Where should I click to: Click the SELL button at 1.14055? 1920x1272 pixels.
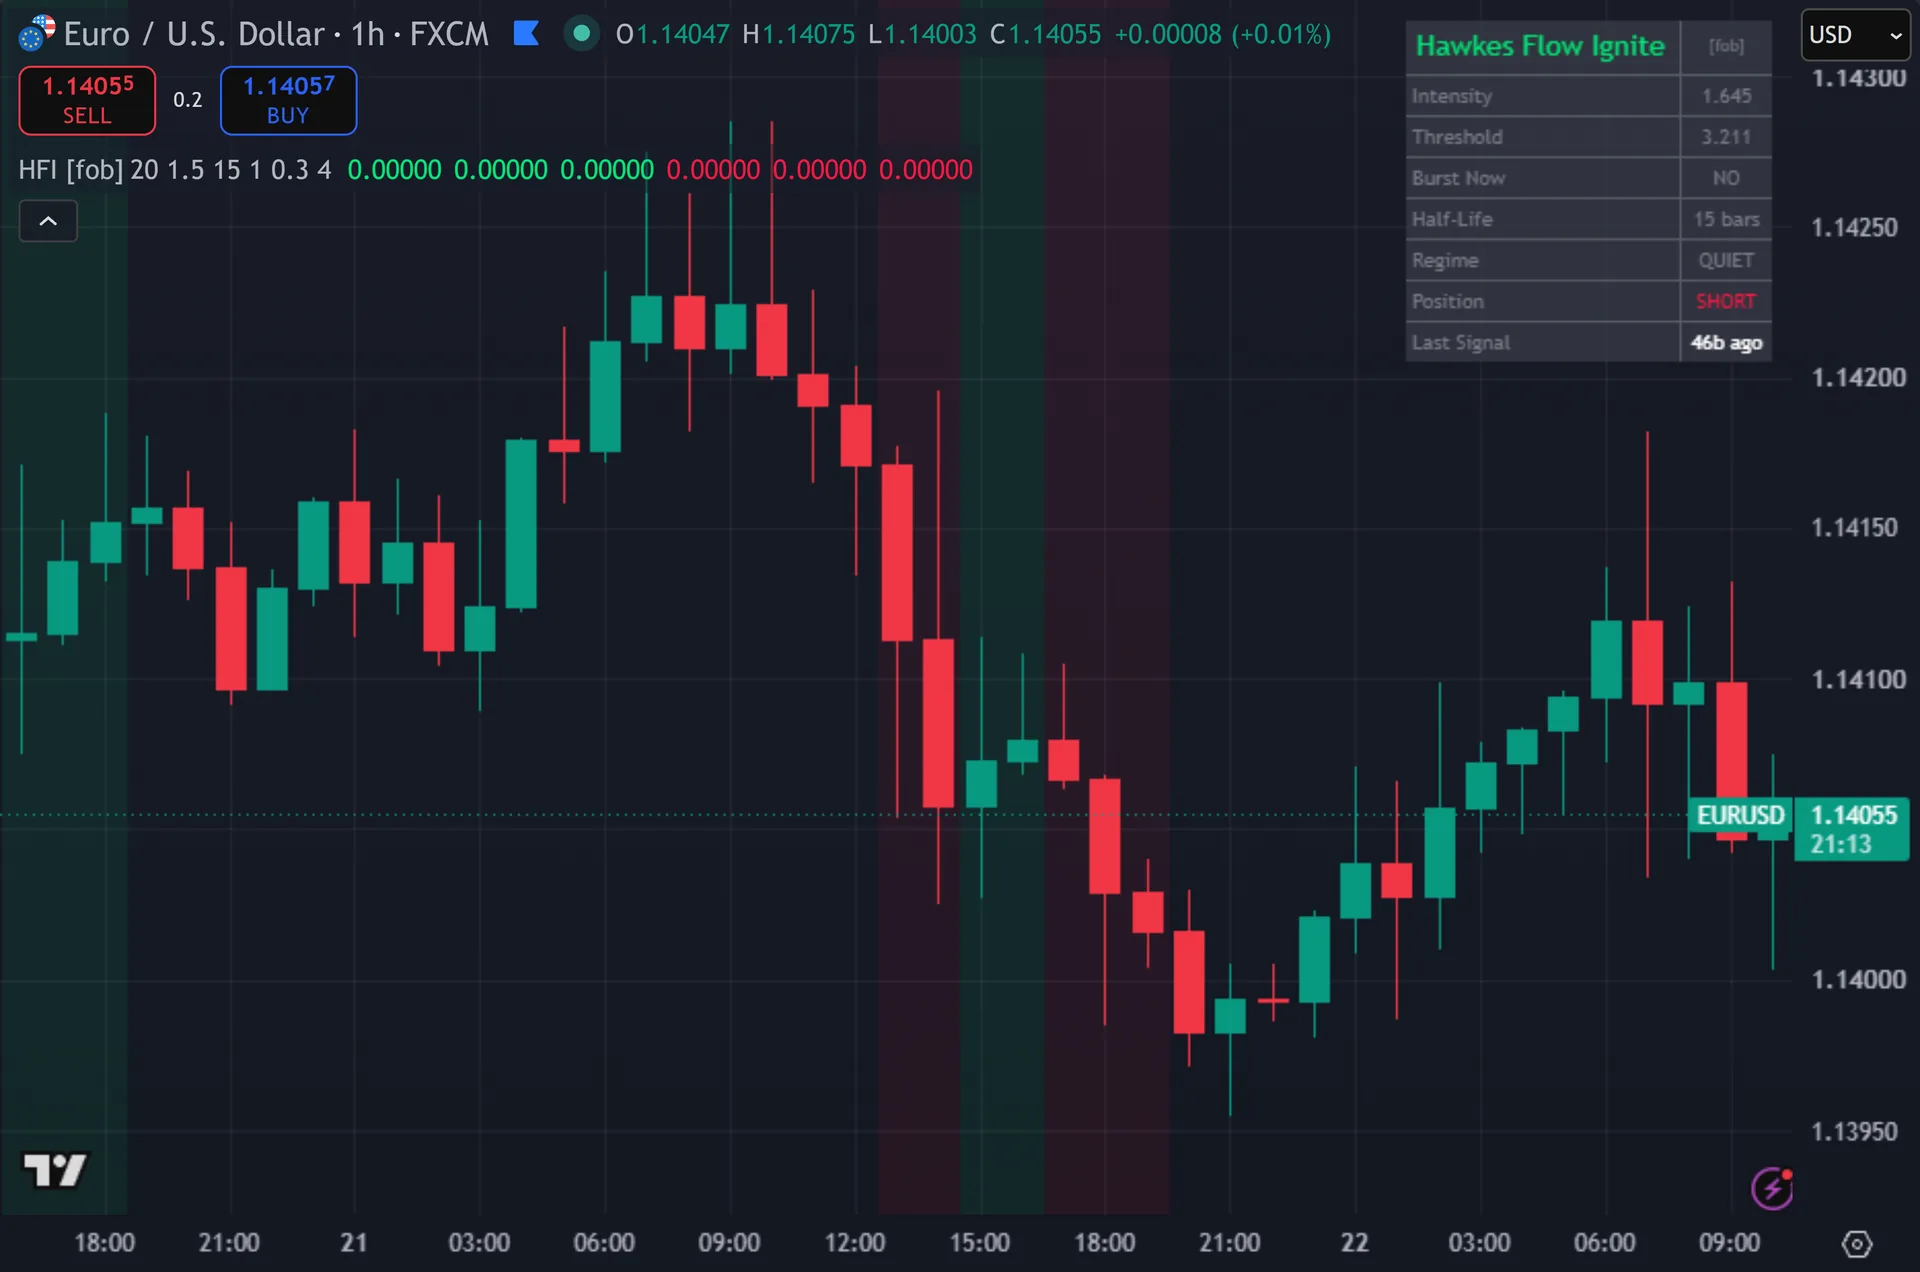(87, 100)
